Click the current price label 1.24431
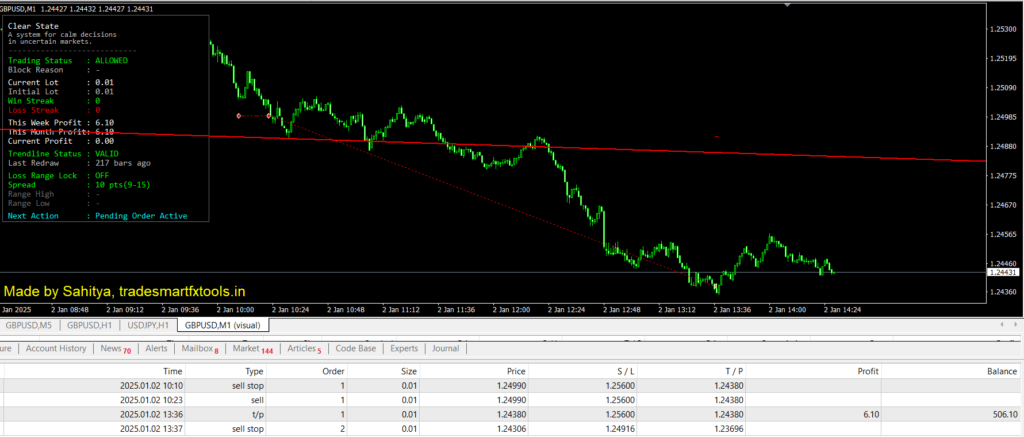Screen dimensions: 1024x437 coord(1002,272)
